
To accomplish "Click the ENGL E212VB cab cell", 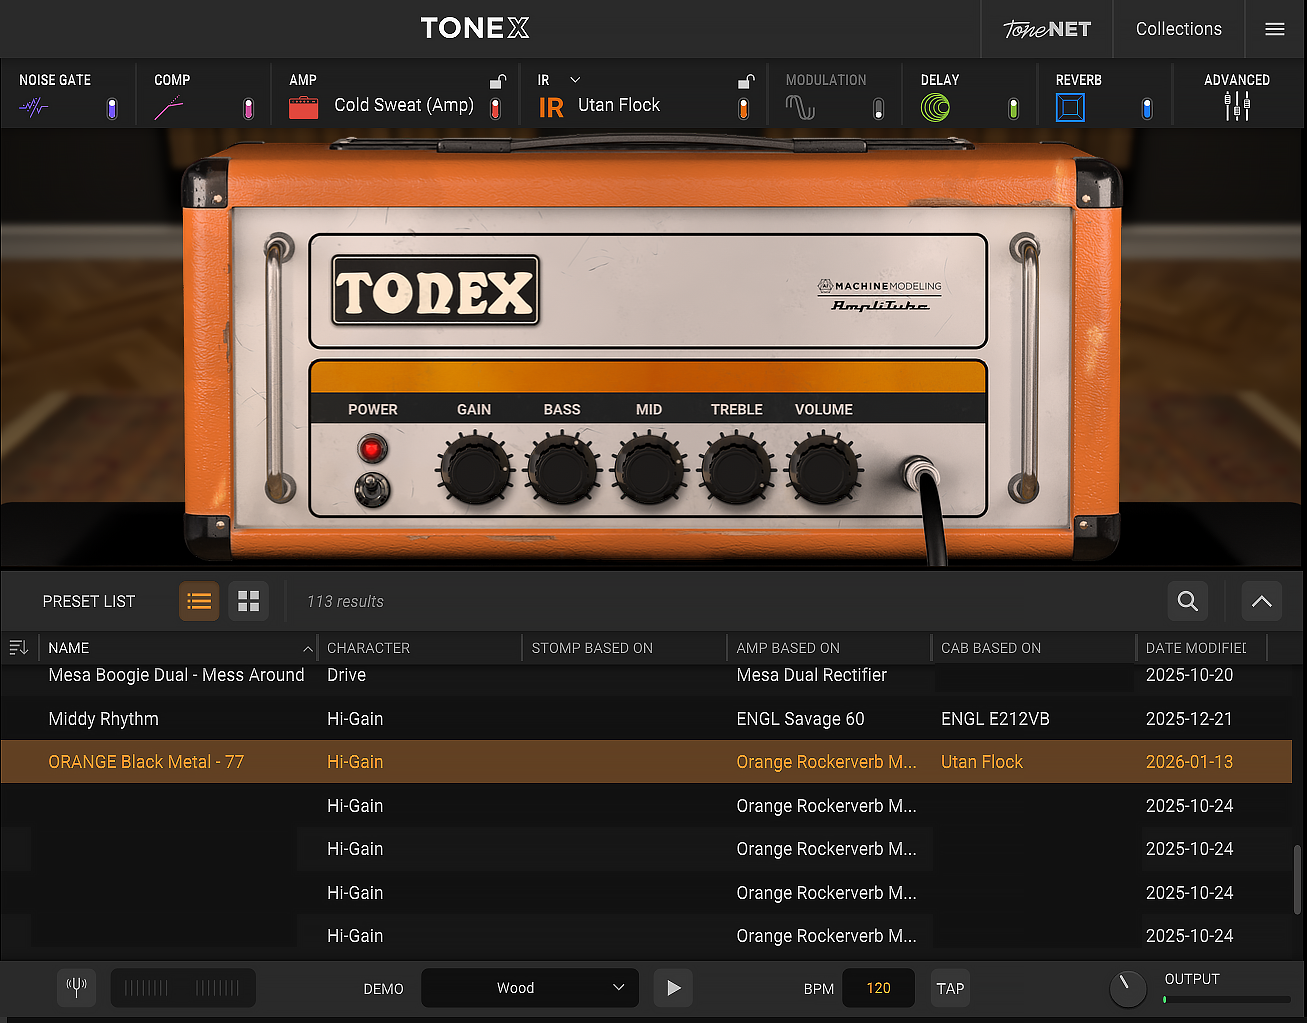I will [x=995, y=719].
